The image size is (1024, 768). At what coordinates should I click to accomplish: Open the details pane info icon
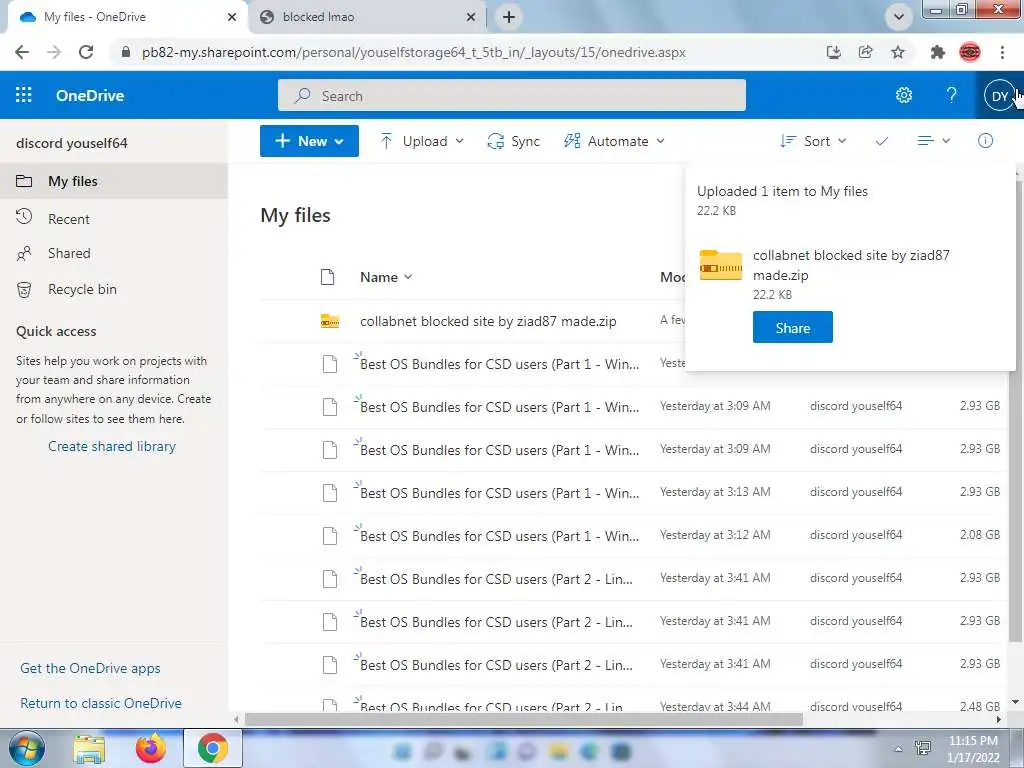click(985, 140)
